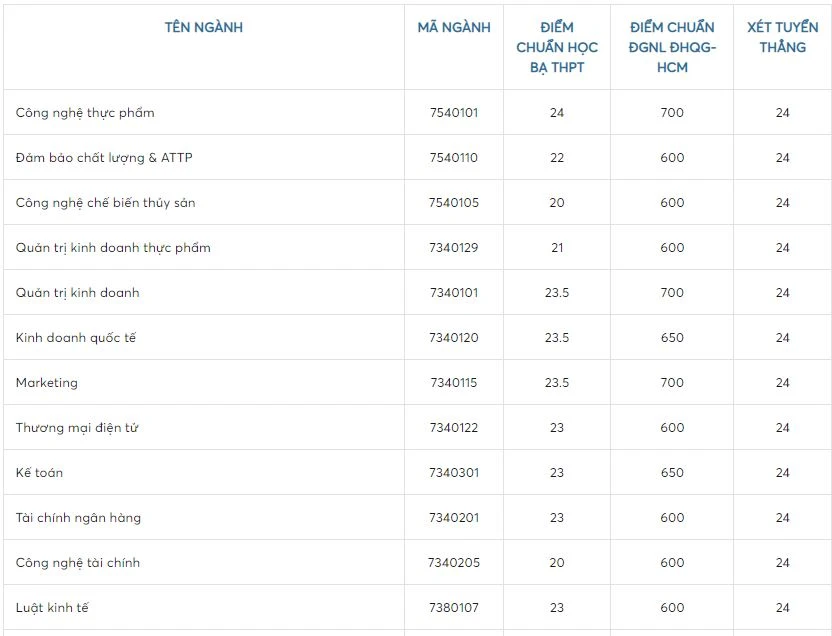Click the MÃ NGÀNH column header
832x636 pixels.
point(454,28)
